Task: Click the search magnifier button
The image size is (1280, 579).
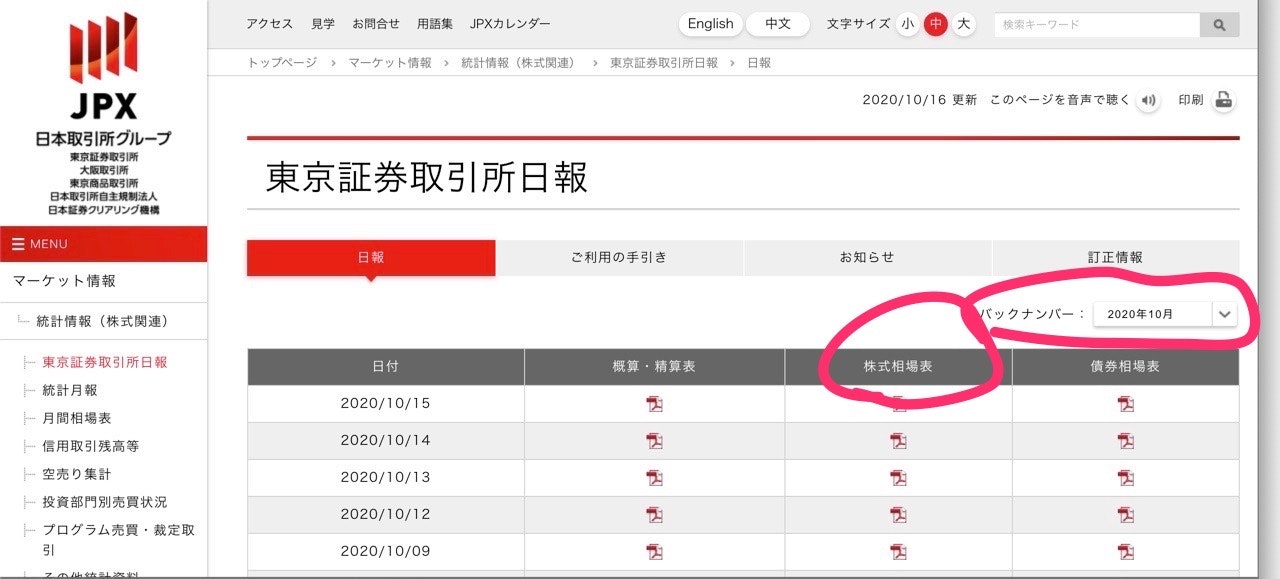Action: pyautogui.click(x=1219, y=25)
